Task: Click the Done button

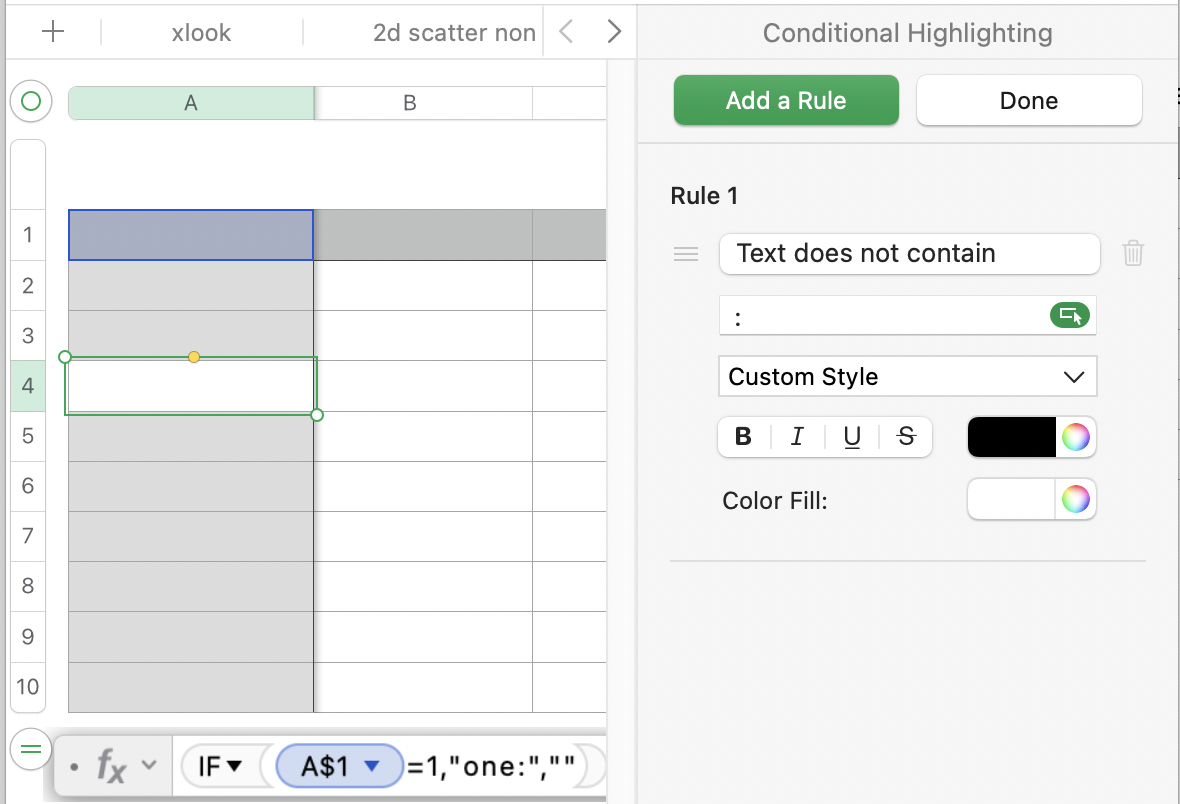Action: [x=1028, y=101]
